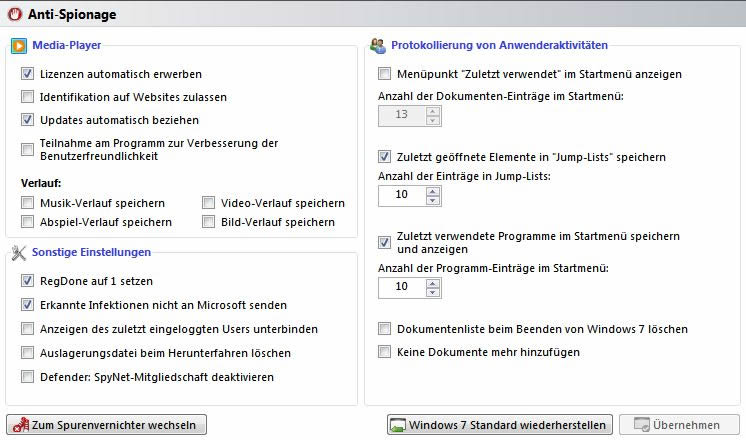The width and height of the screenshot is (746, 440).
Task: Check Keine Dokumente mehr hinzufügen
Action: pos(384,352)
